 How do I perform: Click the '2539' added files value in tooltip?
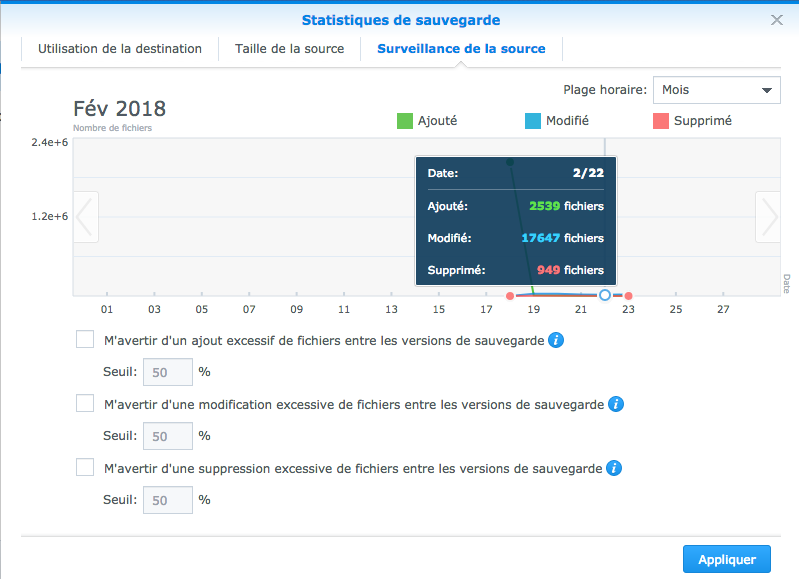(x=544, y=206)
